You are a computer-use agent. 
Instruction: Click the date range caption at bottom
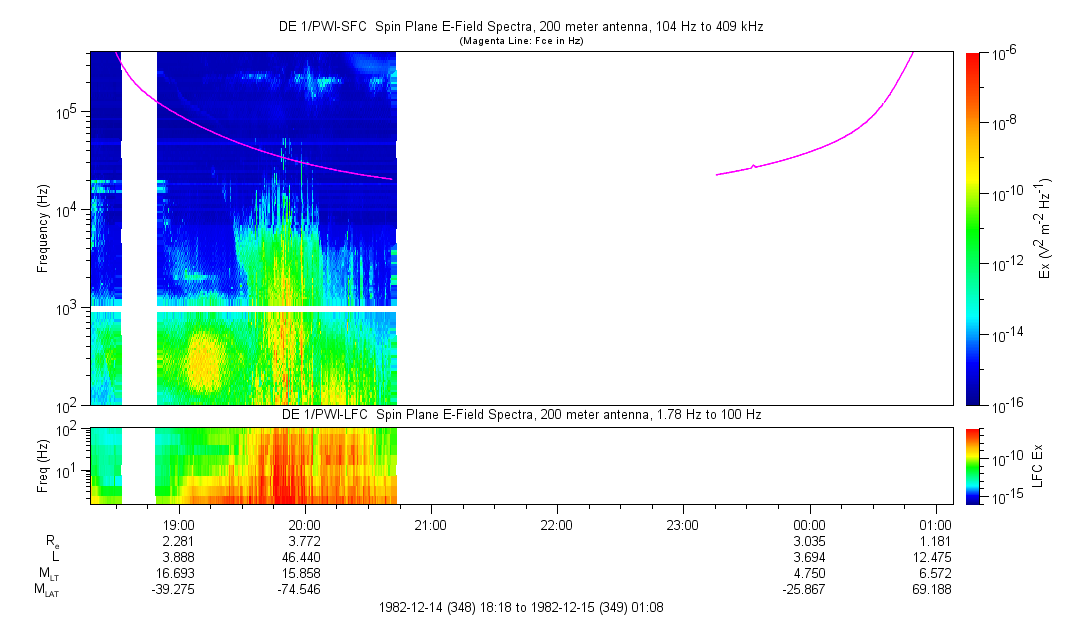click(x=521, y=607)
